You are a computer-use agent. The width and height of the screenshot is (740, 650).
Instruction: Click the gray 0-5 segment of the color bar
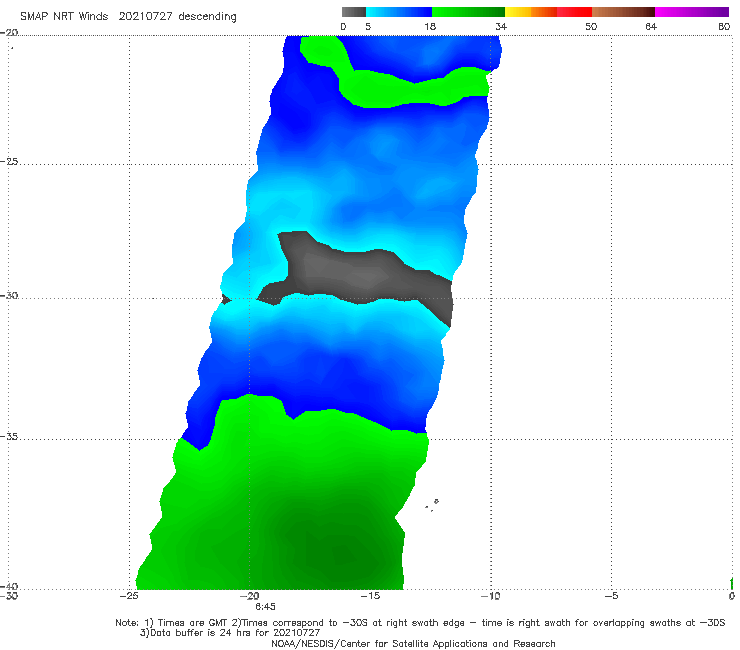pyautogui.click(x=353, y=12)
